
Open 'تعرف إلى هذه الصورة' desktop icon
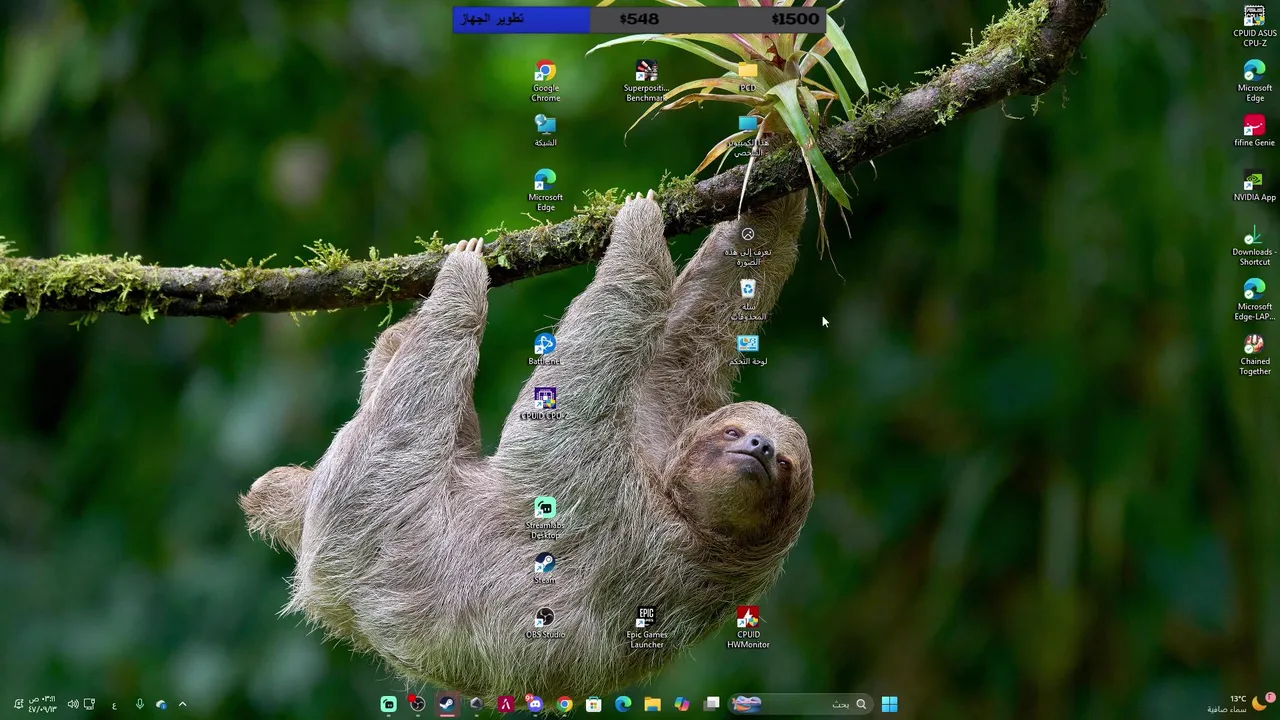(x=747, y=245)
